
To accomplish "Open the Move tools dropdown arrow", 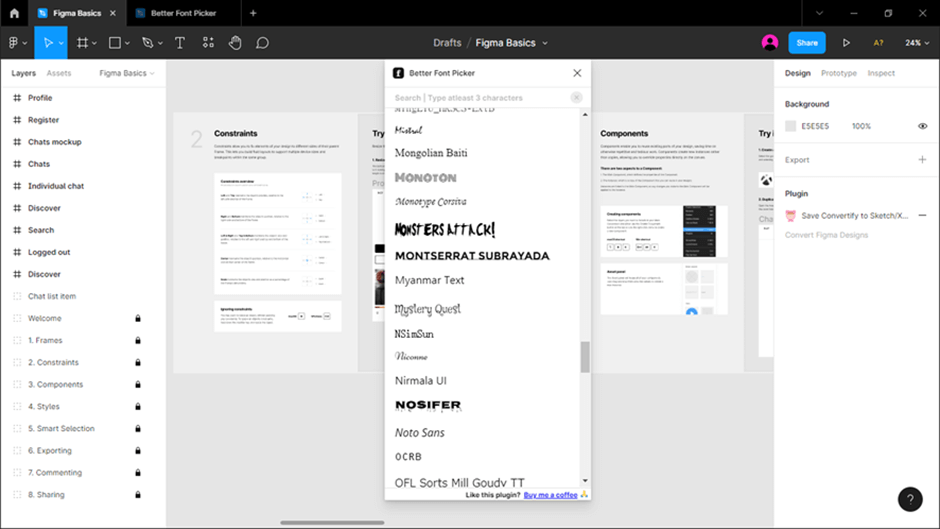I will (61, 43).
